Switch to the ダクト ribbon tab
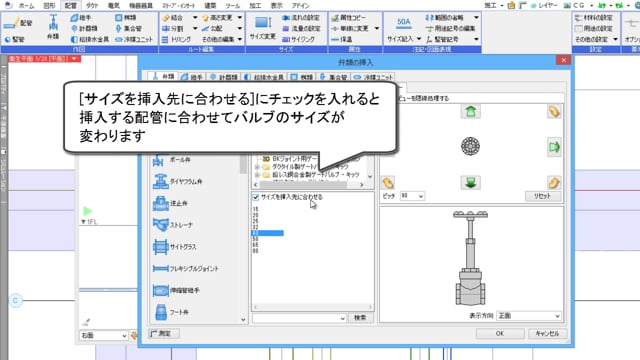 pos(92,6)
